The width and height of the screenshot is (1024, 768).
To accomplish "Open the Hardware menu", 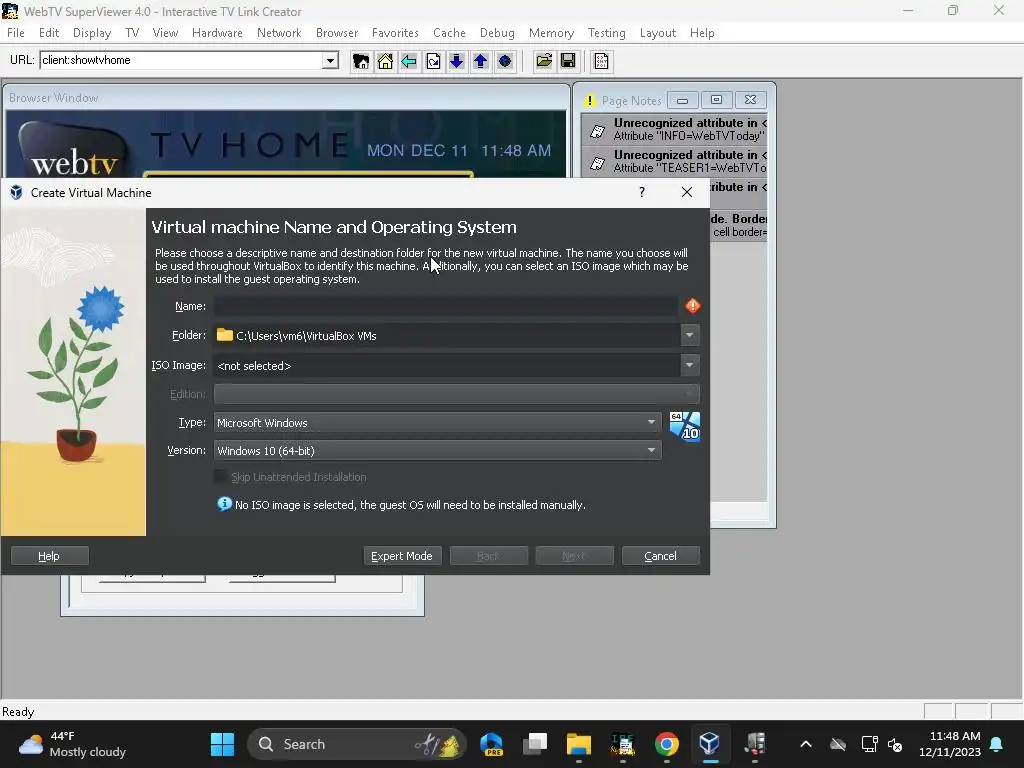I will click(x=217, y=33).
